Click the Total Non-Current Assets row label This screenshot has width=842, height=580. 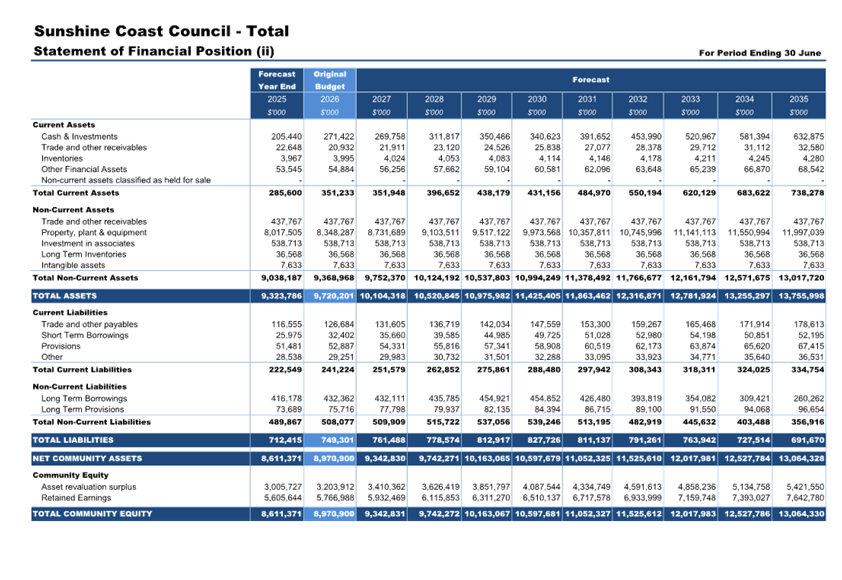(84, 277)
